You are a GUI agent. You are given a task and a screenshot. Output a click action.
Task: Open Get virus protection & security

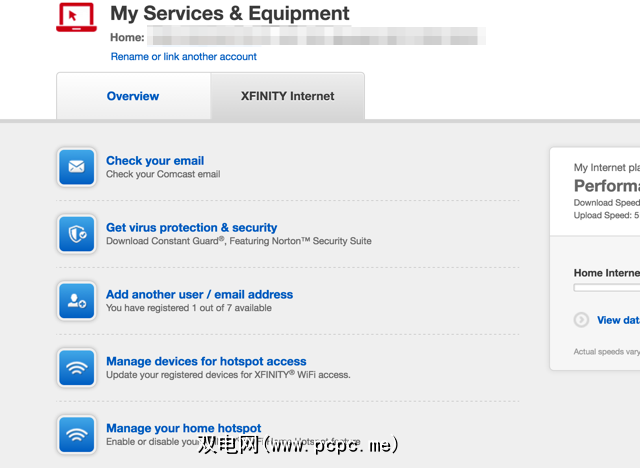click(192, 227)
